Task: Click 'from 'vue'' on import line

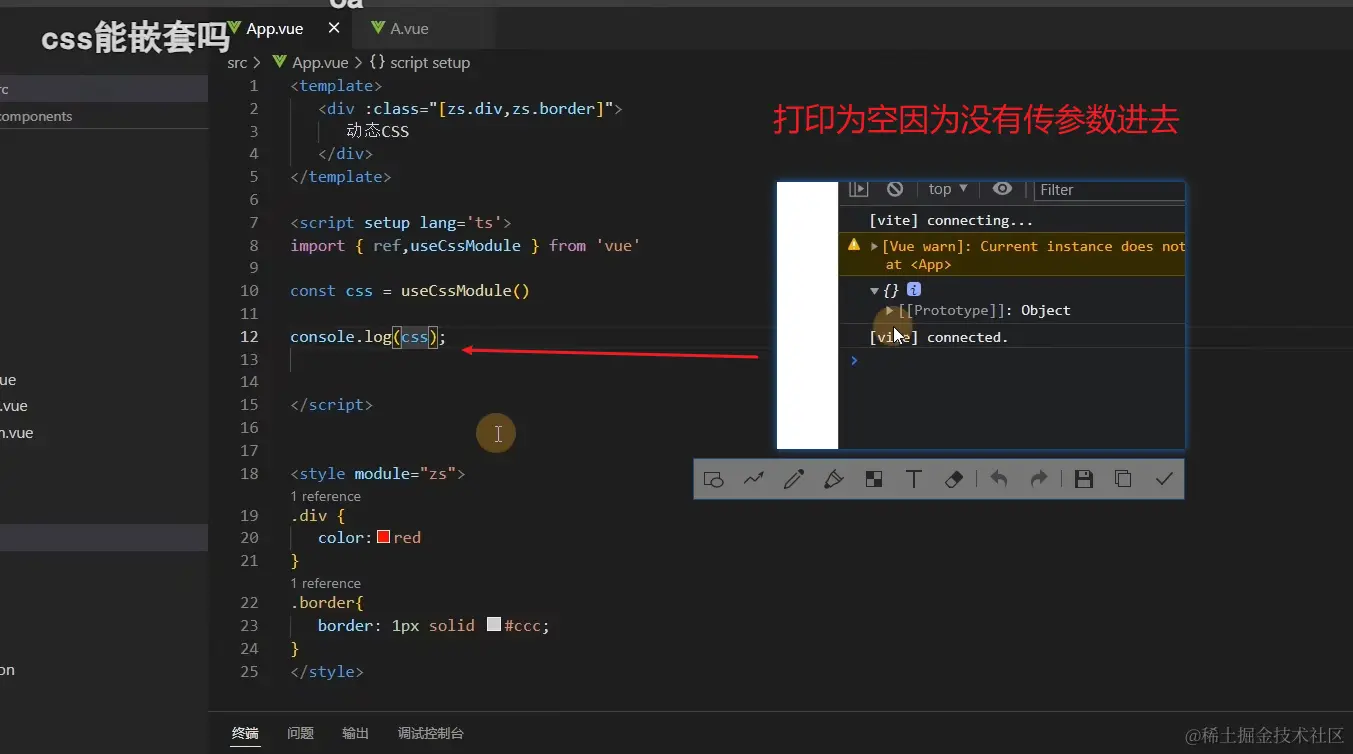Action: [x=594, y=245]
